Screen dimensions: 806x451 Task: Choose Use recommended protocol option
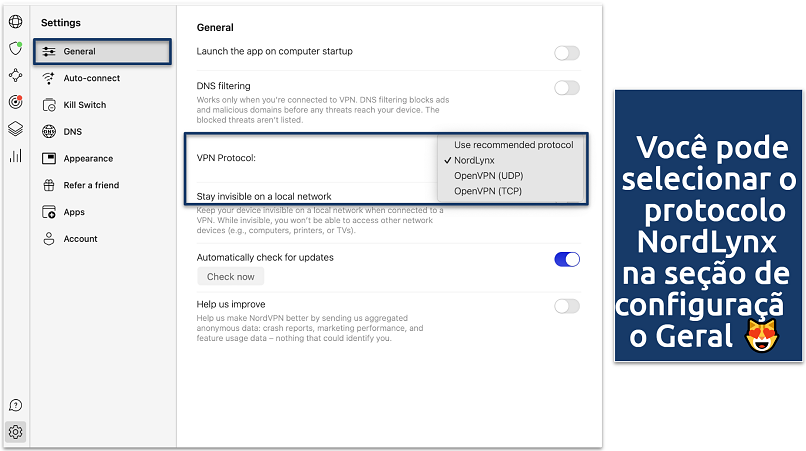pyautogui.click(x=513, y=145)
